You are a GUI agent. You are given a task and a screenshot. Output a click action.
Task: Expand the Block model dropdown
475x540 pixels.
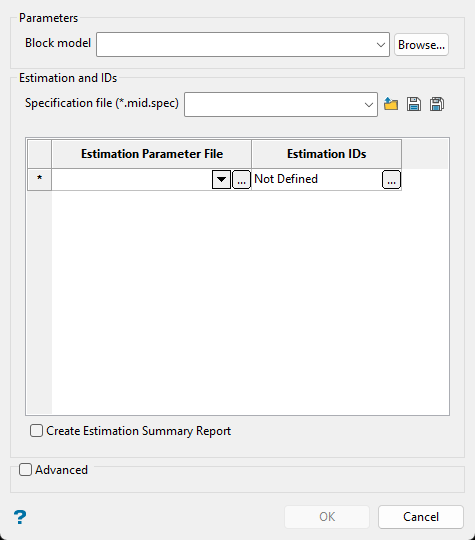(x=381, y=45)
